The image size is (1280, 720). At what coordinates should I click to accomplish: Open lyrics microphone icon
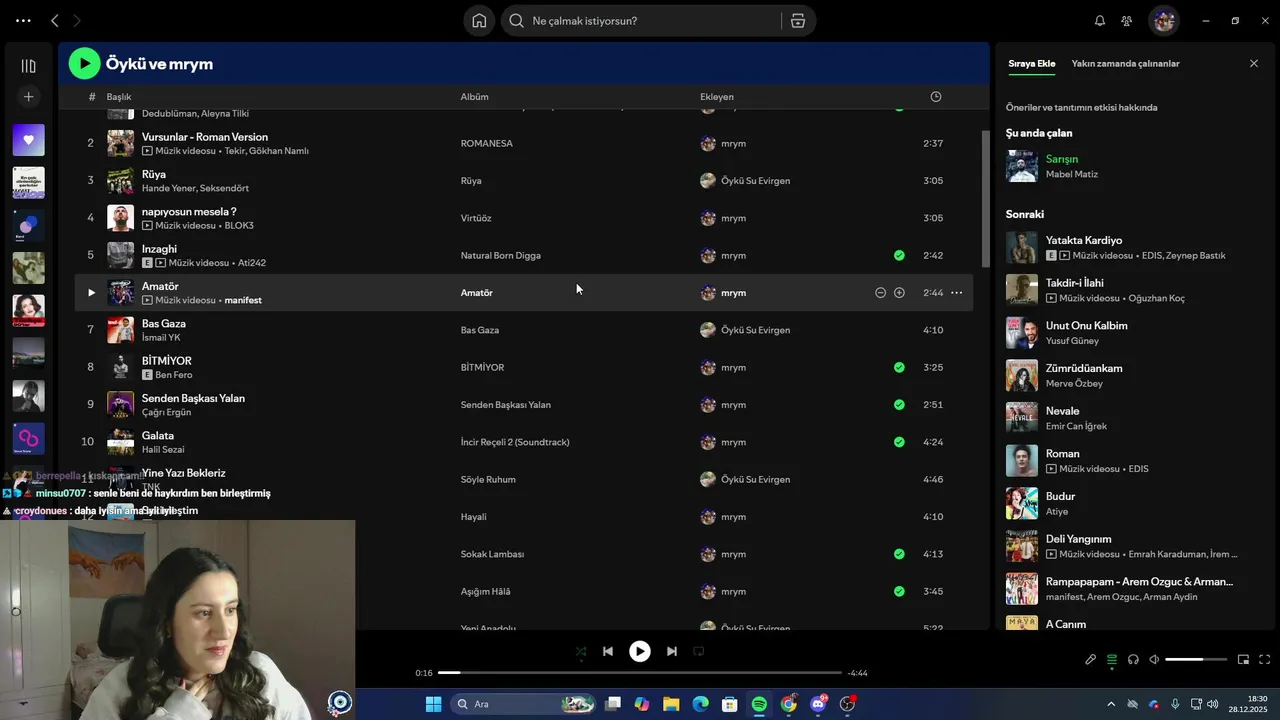coord(1091,659)
